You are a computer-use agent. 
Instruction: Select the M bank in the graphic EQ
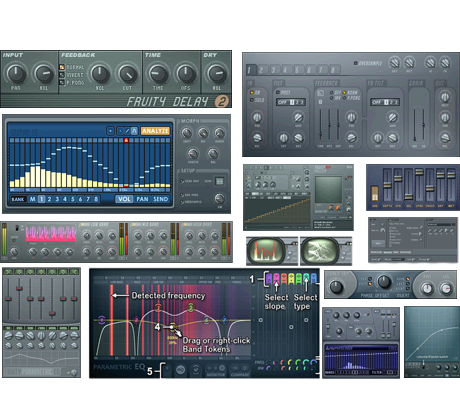(x=32, y=199)
